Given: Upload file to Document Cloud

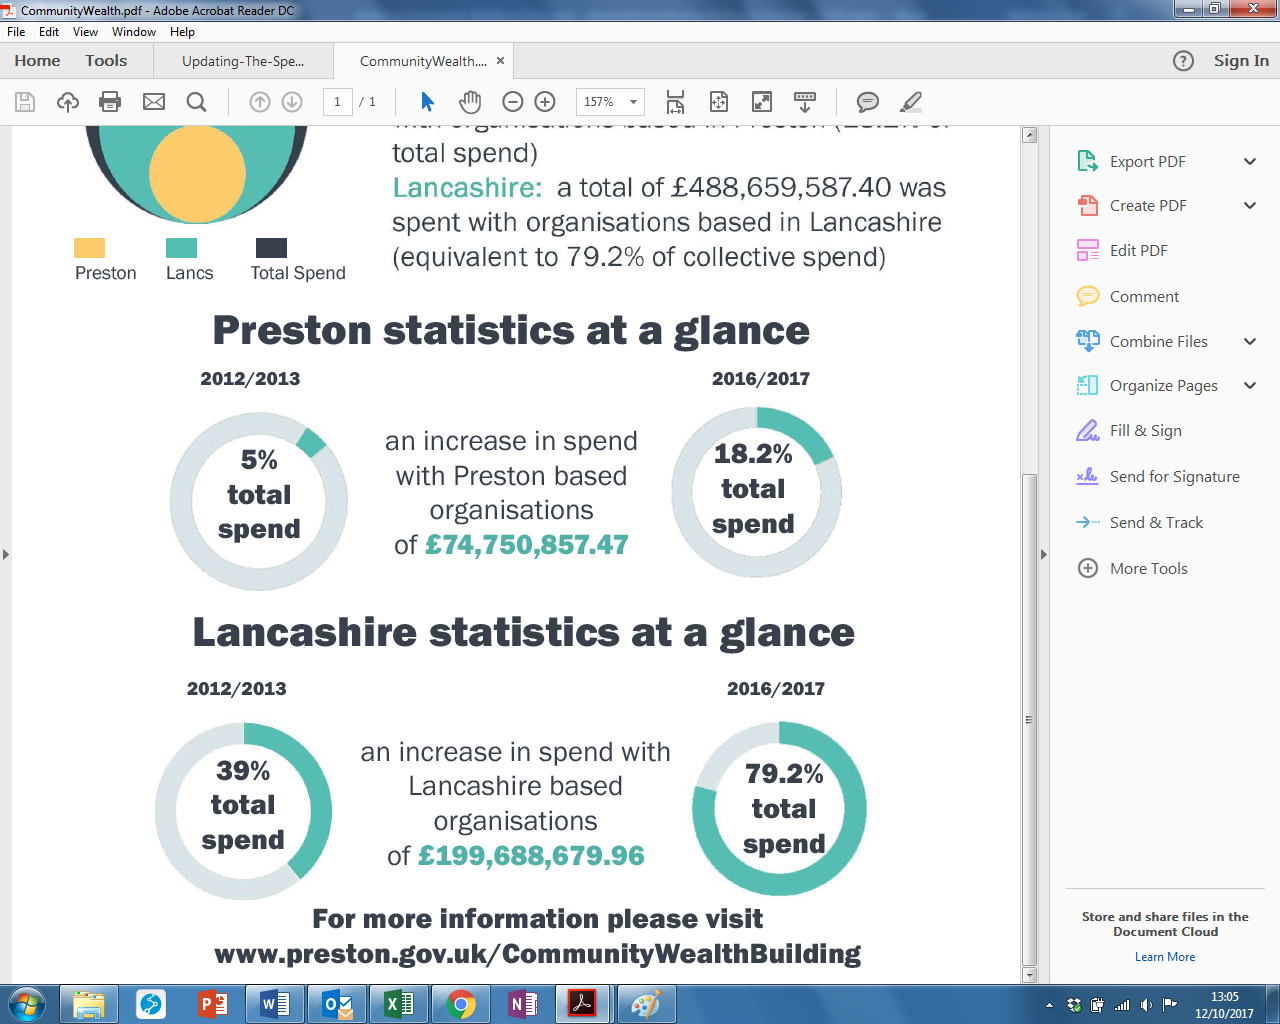Looking at the screenshot, I should click(x=68, y=102).
